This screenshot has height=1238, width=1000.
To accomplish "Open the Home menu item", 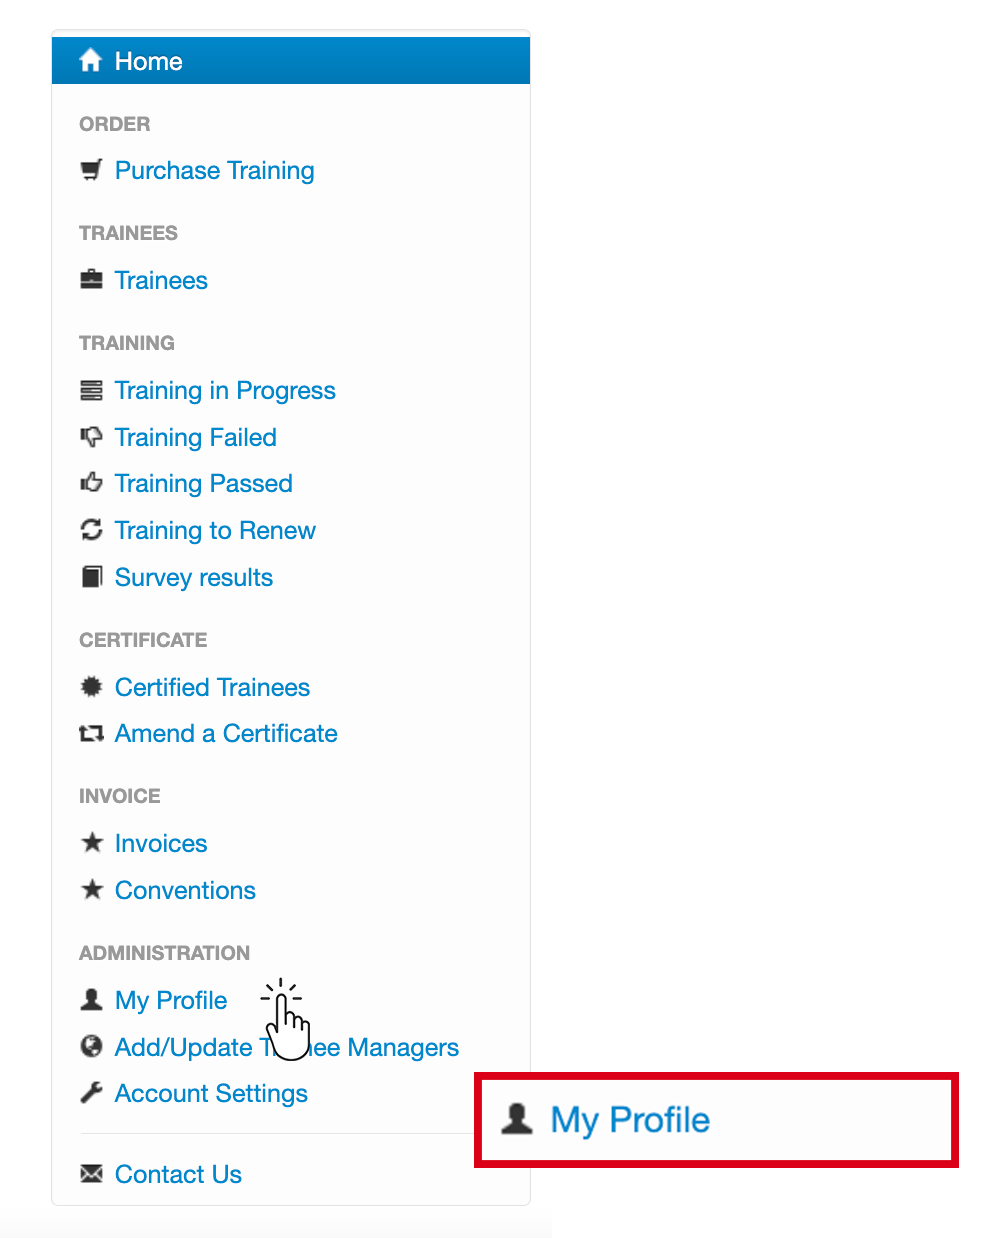I will (x=291, y=61).
